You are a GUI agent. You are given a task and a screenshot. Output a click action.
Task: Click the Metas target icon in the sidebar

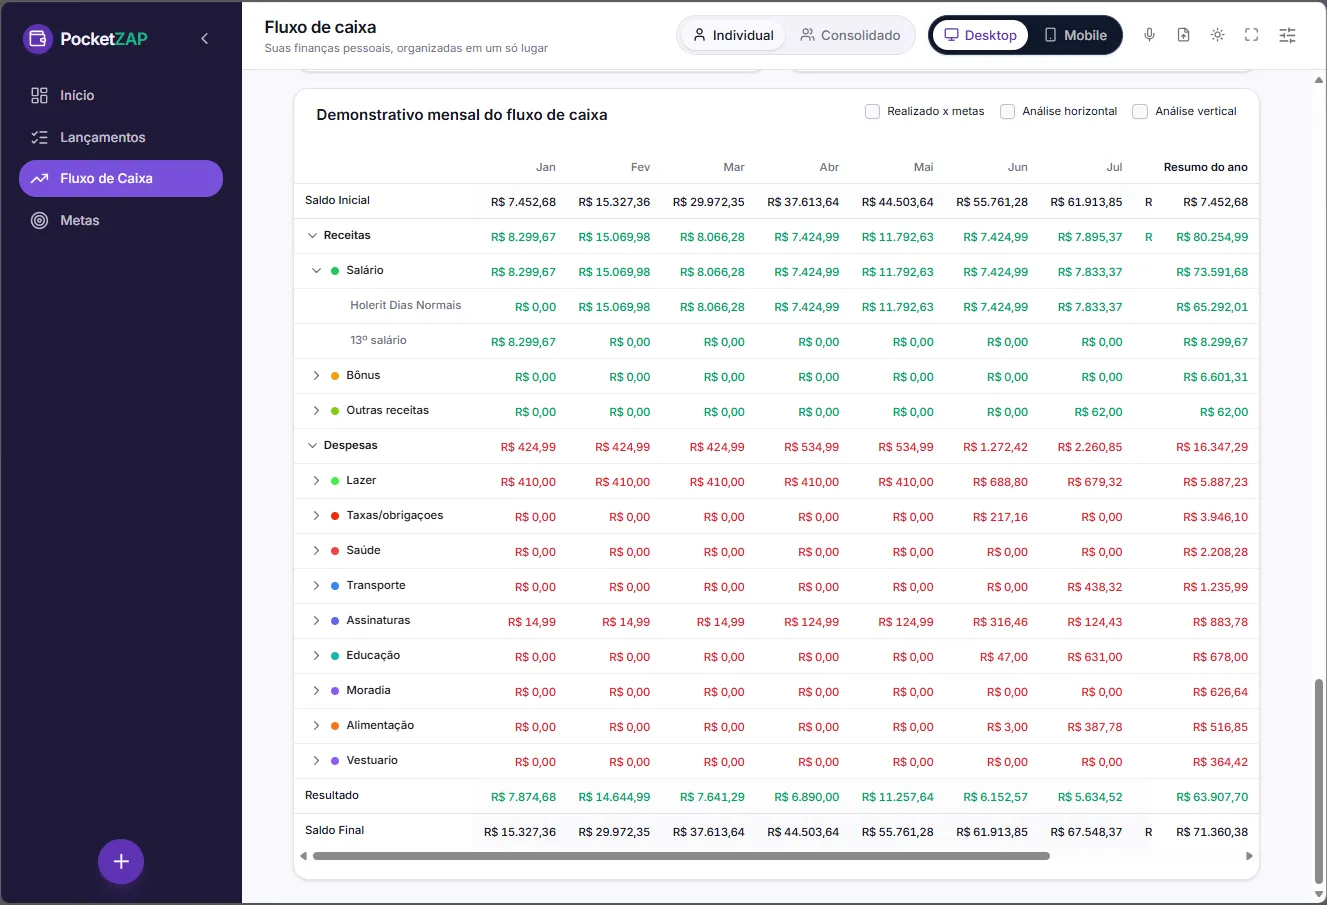(x=40, y=220)
